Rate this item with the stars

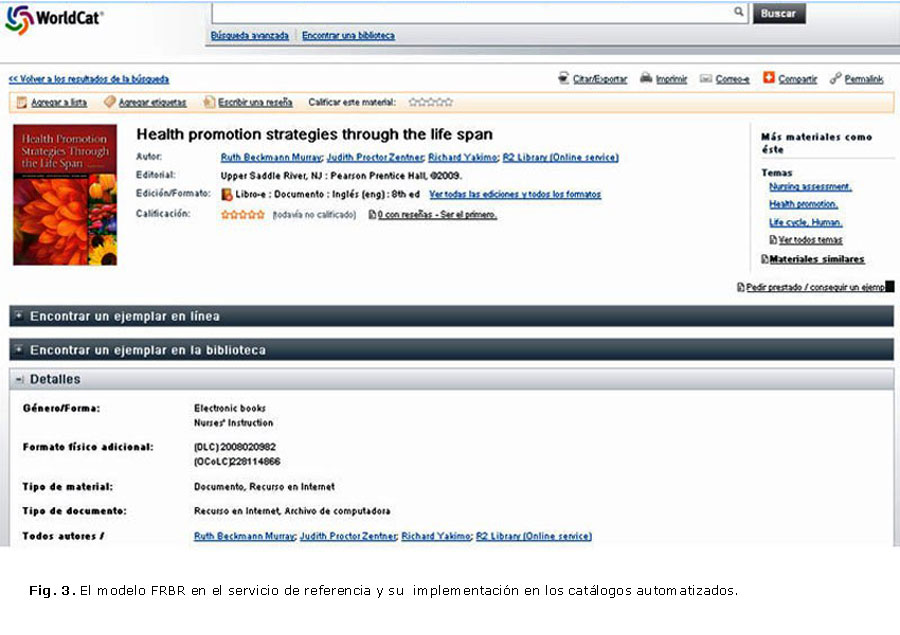click(431, 102)
